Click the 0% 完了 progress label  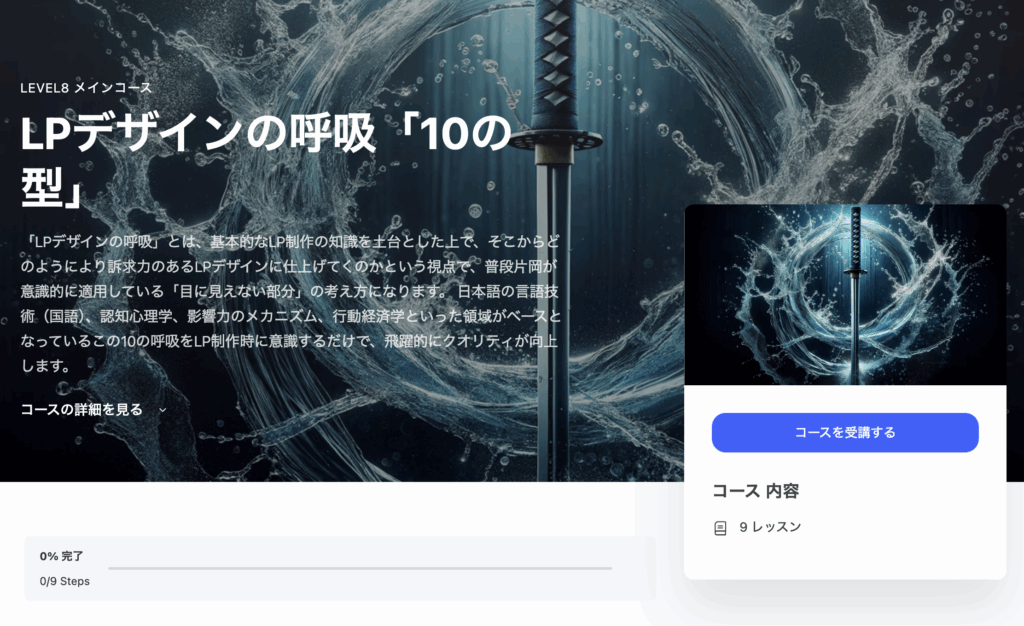click(61, 556)
